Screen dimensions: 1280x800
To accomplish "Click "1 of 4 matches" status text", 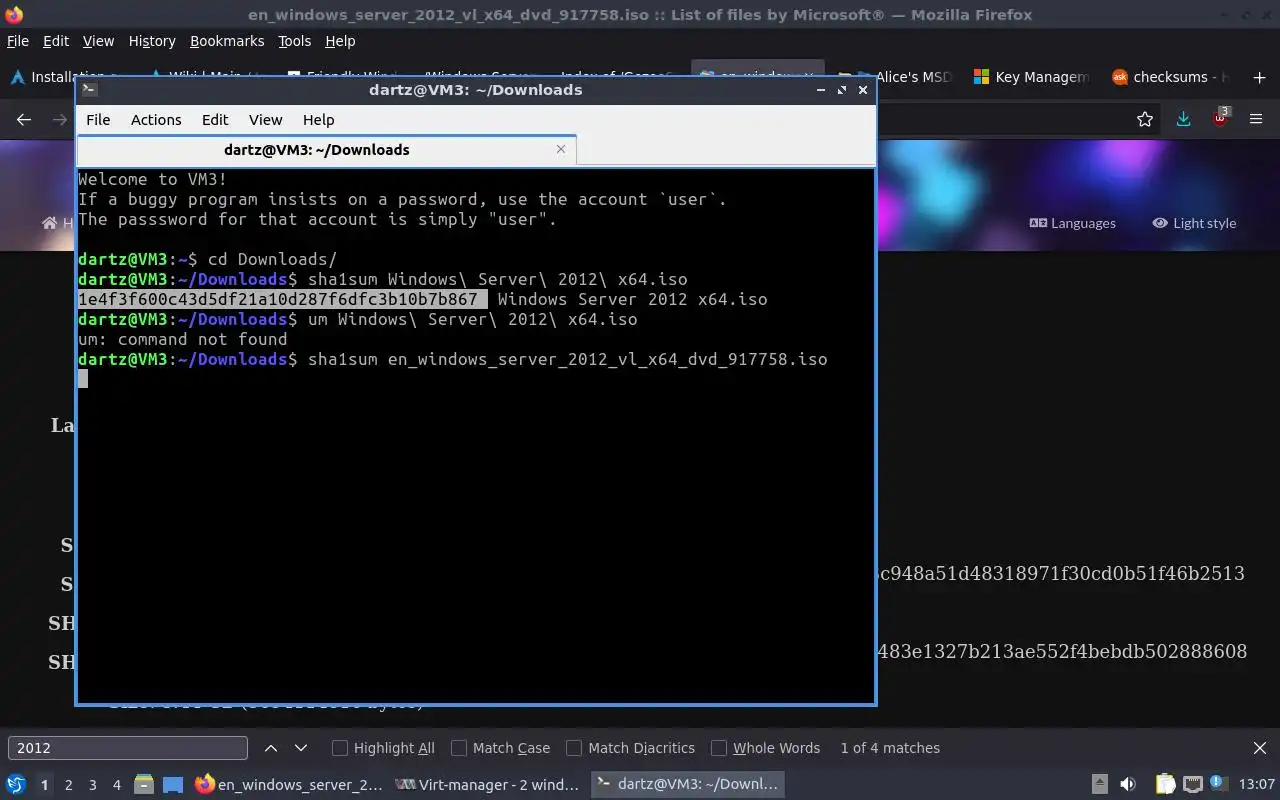I will [890, 748].
